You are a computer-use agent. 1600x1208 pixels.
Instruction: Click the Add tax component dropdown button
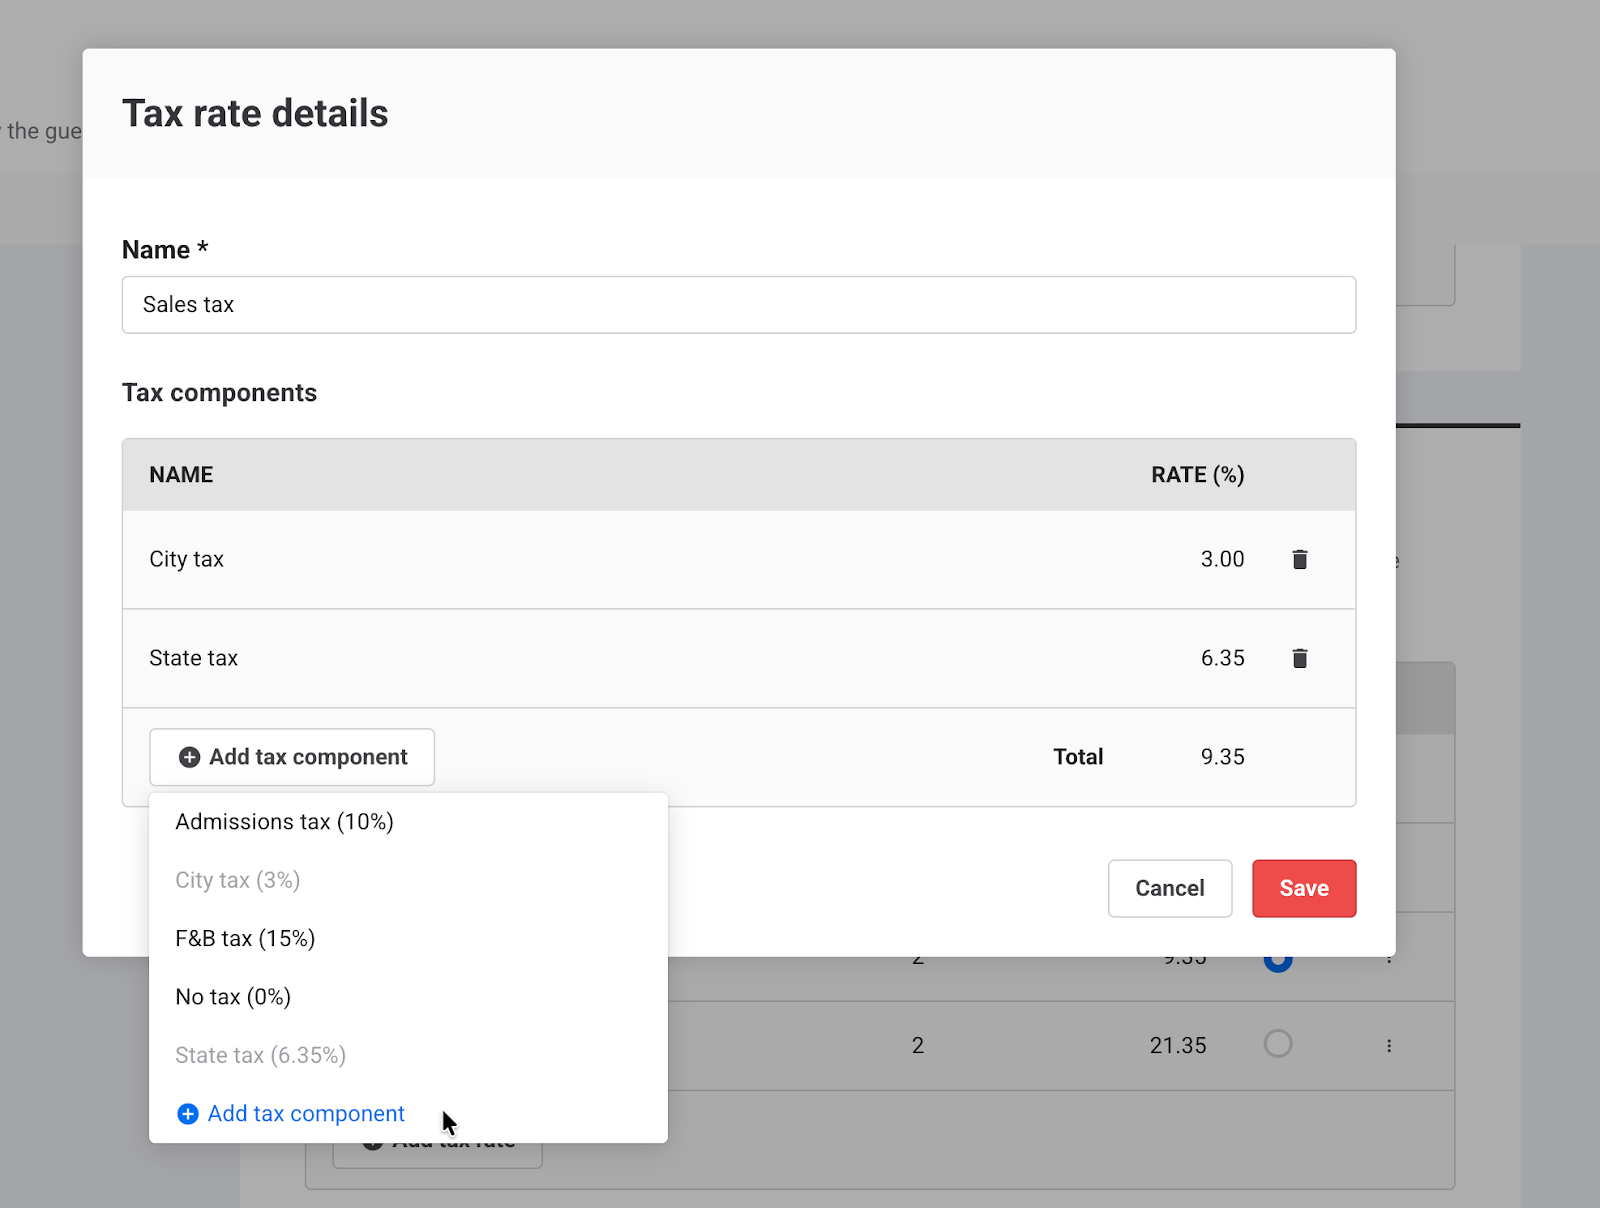292,757
